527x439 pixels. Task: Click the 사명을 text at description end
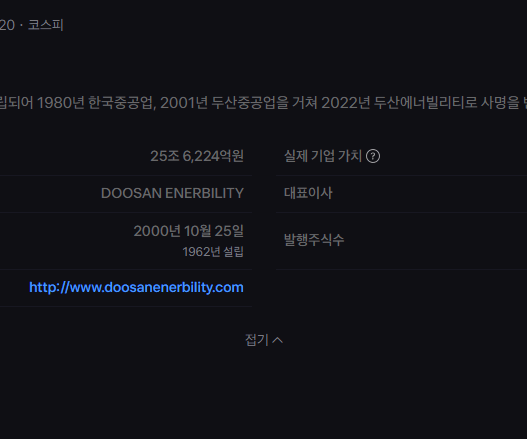500,103
